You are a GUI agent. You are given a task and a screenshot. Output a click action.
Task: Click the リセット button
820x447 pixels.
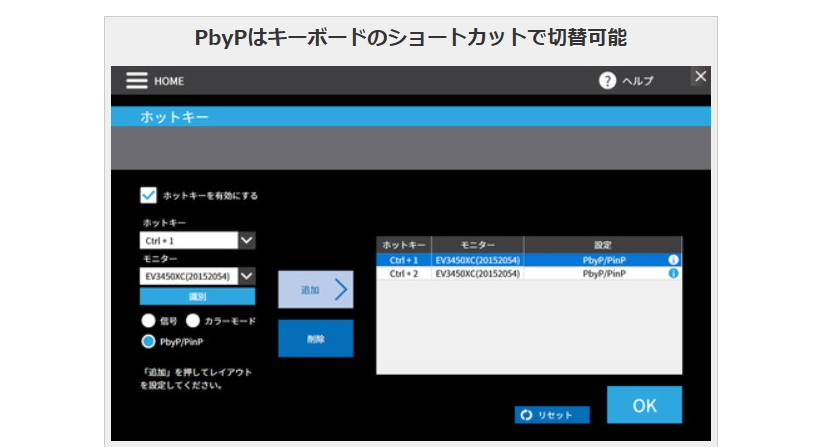coord(552,414)
